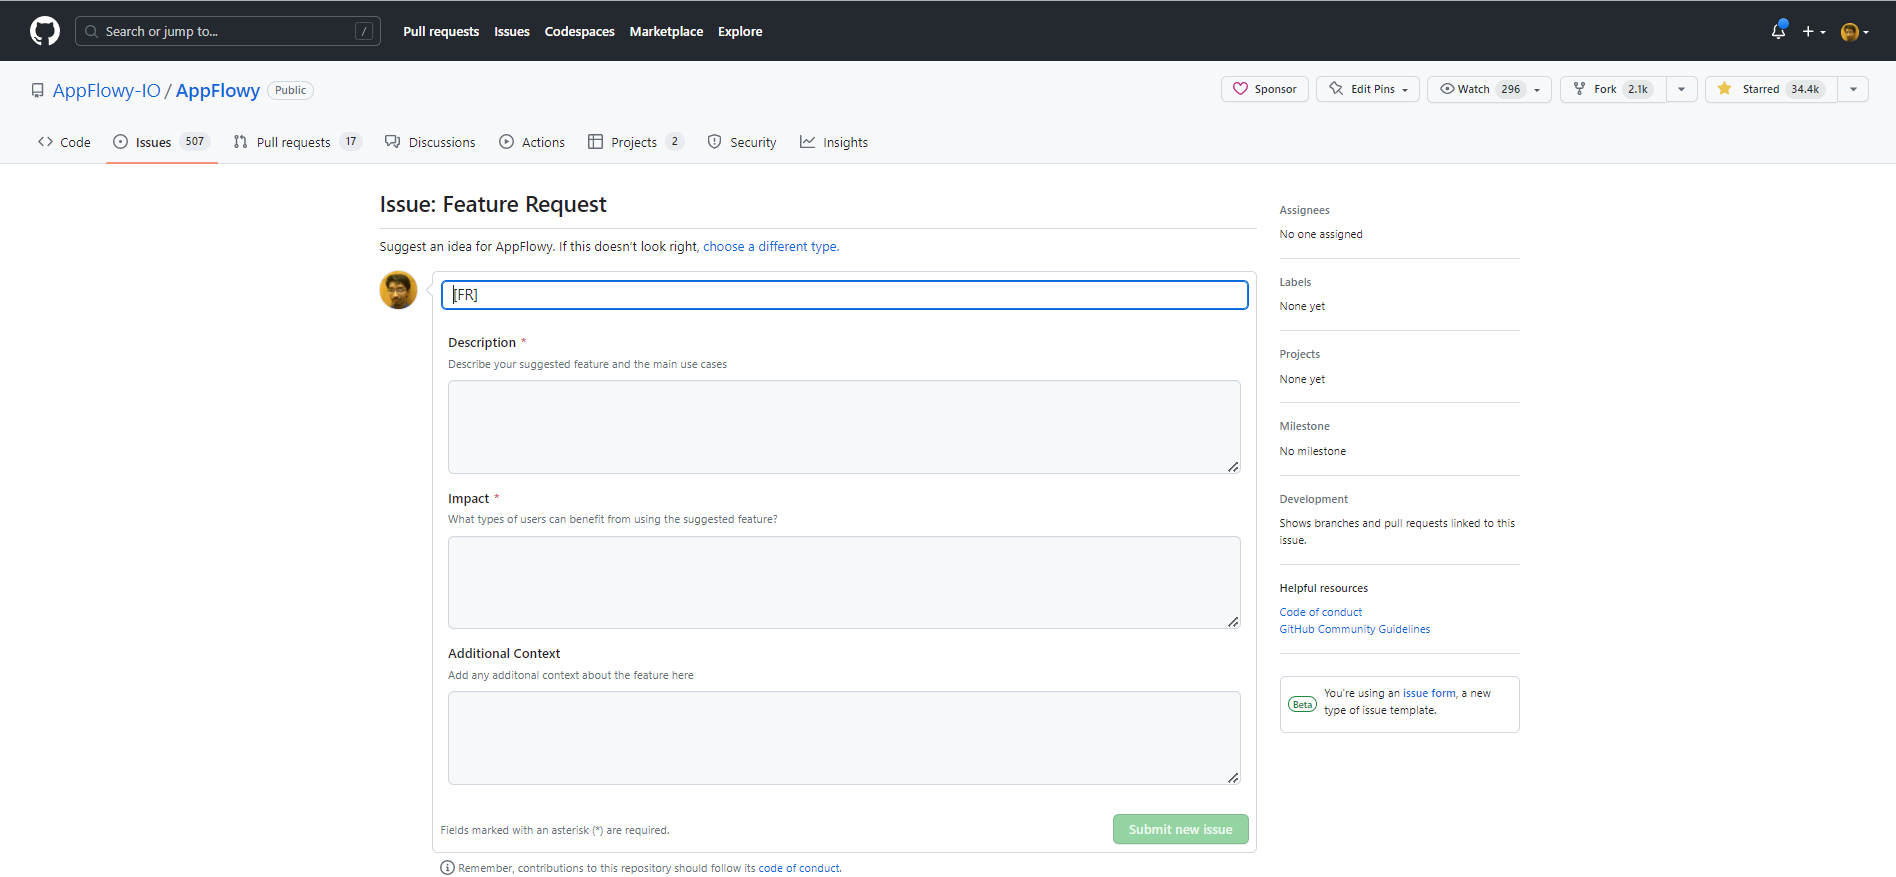1896x877 pixels.
Task: Switch to the Code tab
Action: (64, 142)
